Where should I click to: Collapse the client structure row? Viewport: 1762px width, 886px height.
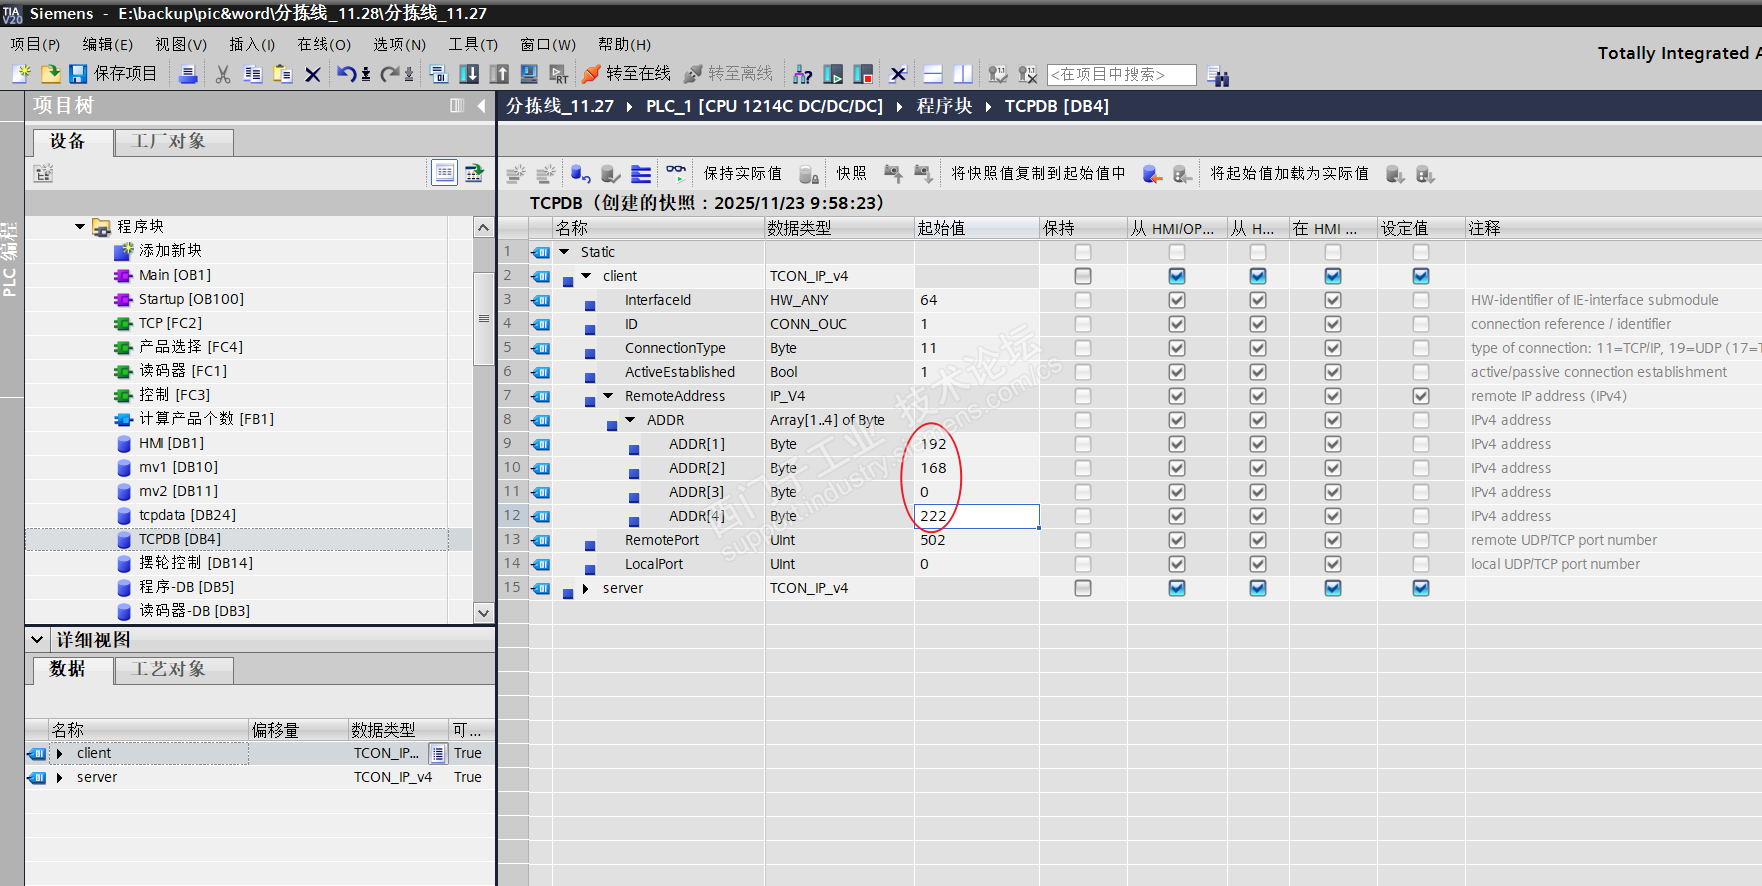tap(587, 276)
